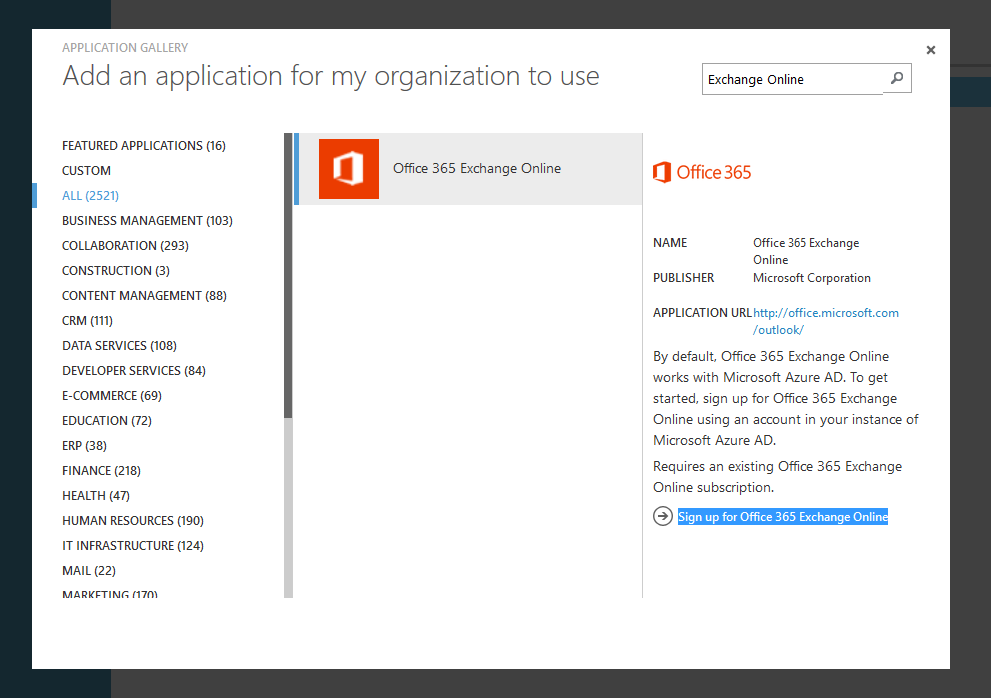The height and width of the screenshot is (698, 991).
Task: Click Sign up for Office 365 Exchange Online link
Action: 783,517
